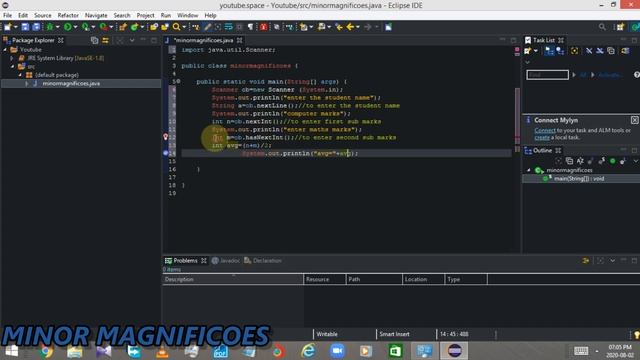This screenshot has height=360, width=640.
Task: Click the Quick Access search magnifier icon
Action: coord(602,27)
